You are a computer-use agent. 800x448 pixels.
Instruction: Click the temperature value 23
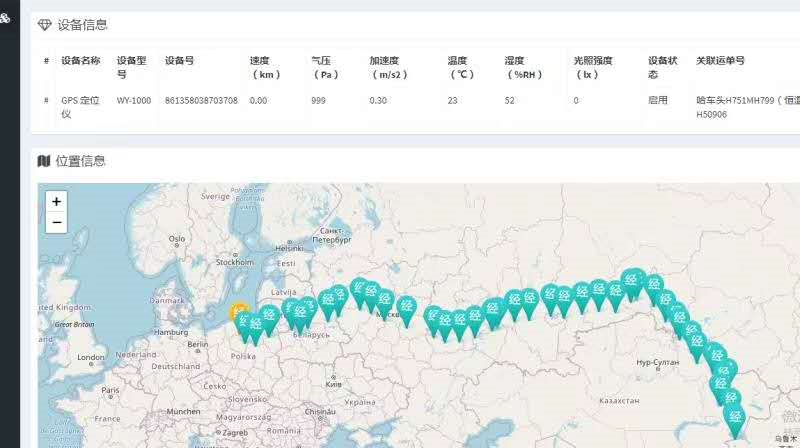click(452, 101)
